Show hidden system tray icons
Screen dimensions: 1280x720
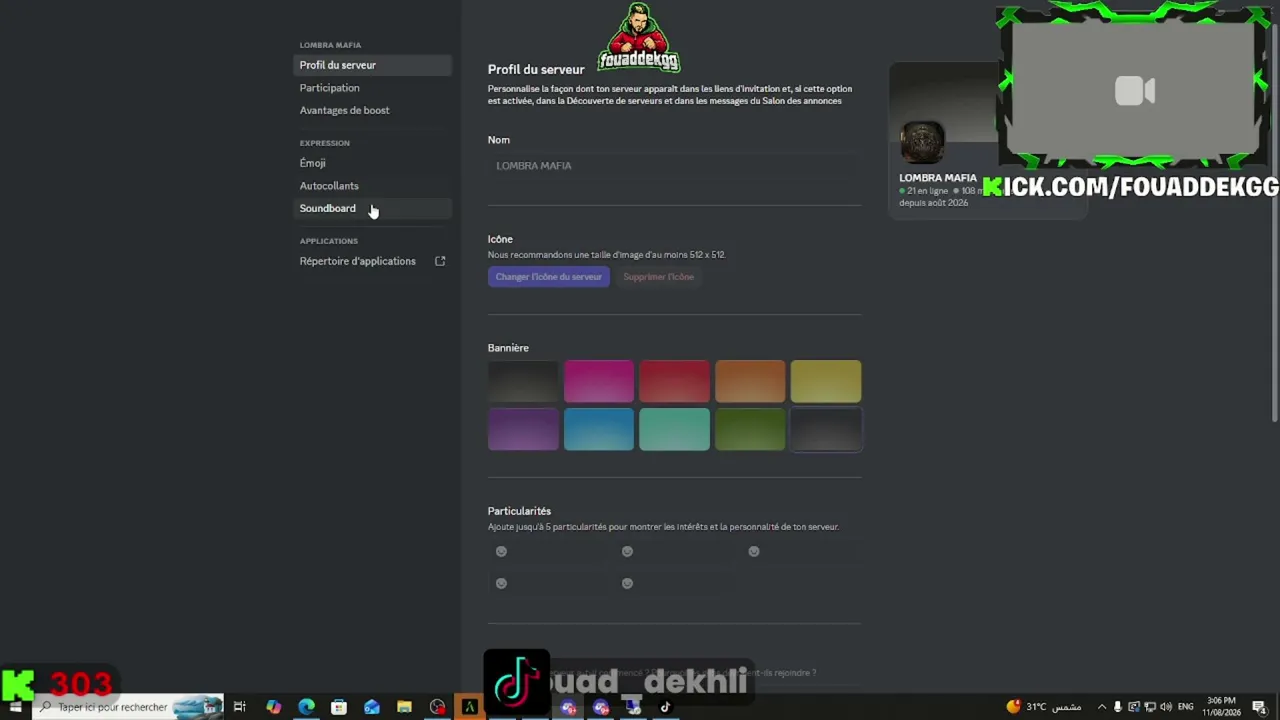1102,707
